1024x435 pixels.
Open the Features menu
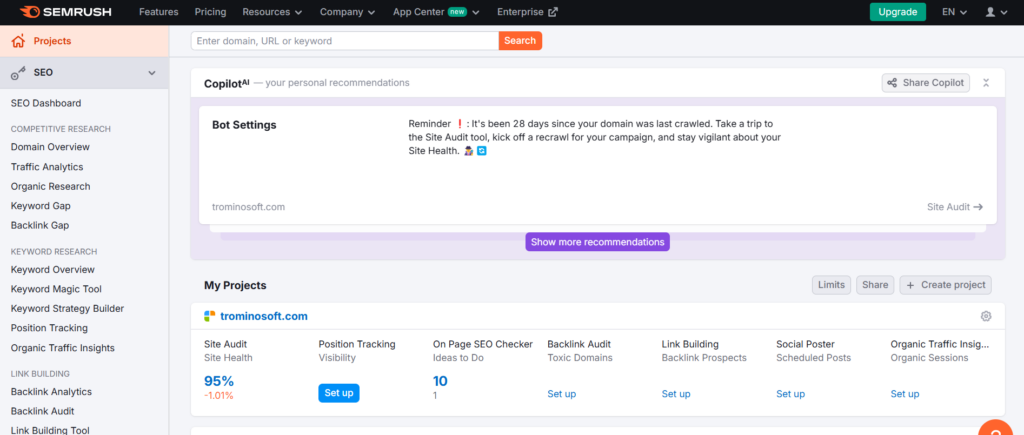[159, 12]
